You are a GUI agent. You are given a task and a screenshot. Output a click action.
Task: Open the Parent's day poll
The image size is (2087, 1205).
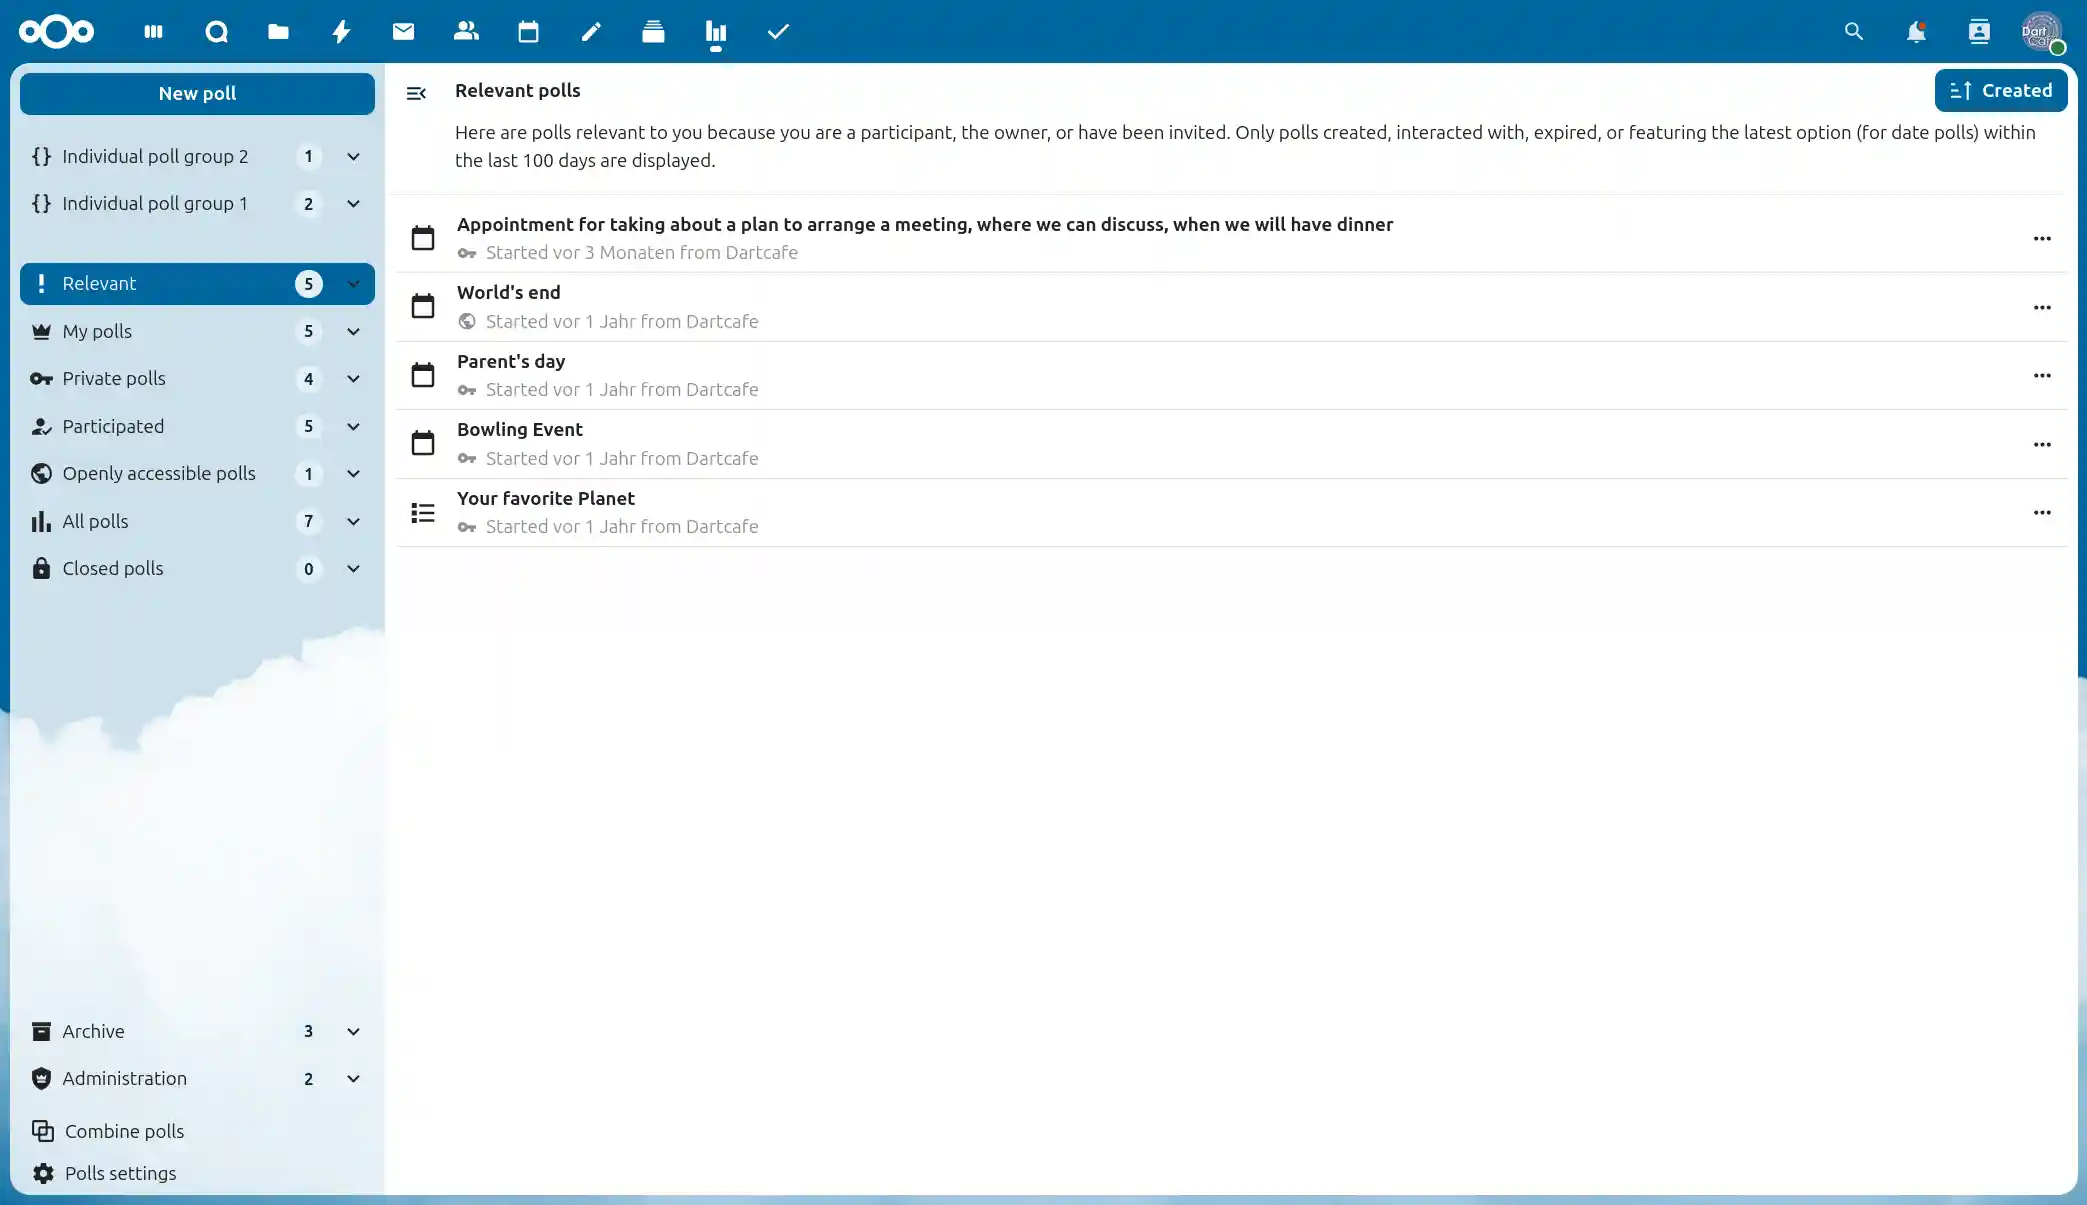[511, 361]
